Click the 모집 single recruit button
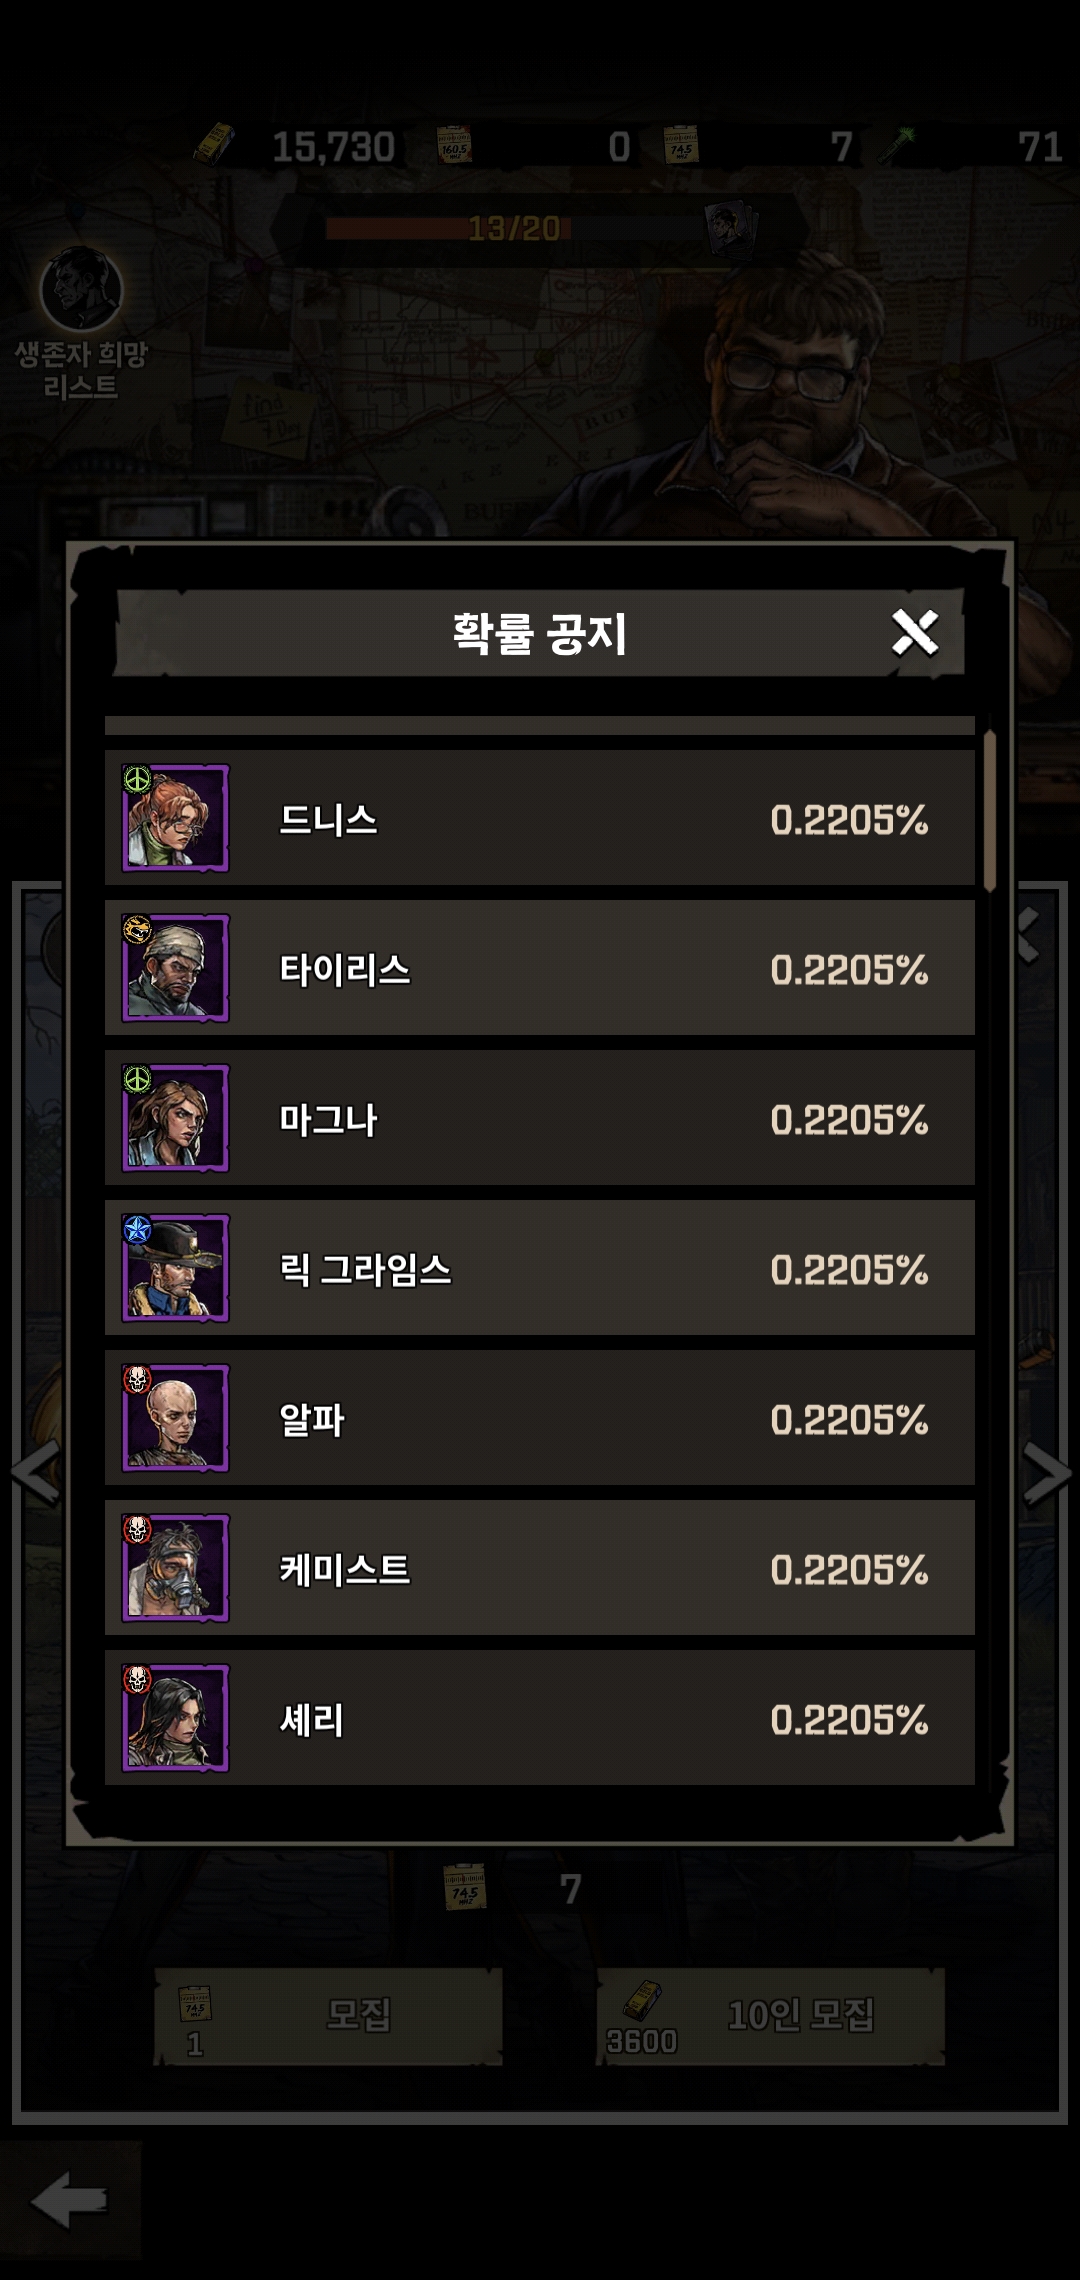 (x=328, y=2017)
